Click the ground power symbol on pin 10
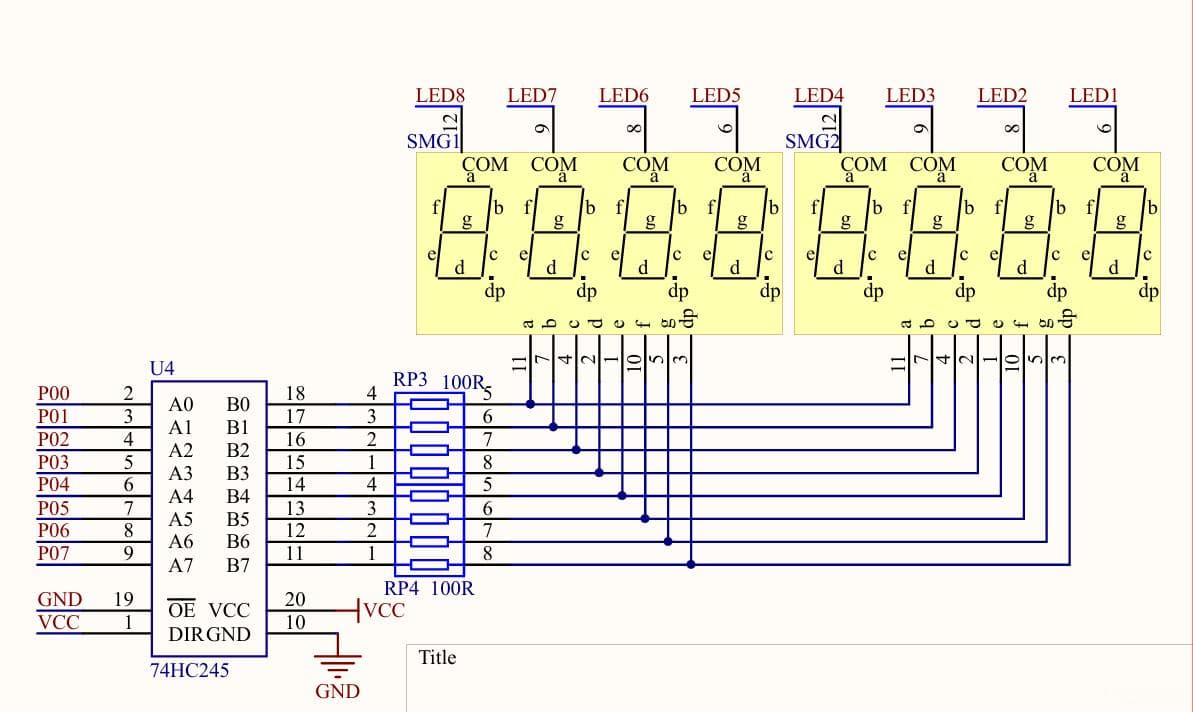 337,666
